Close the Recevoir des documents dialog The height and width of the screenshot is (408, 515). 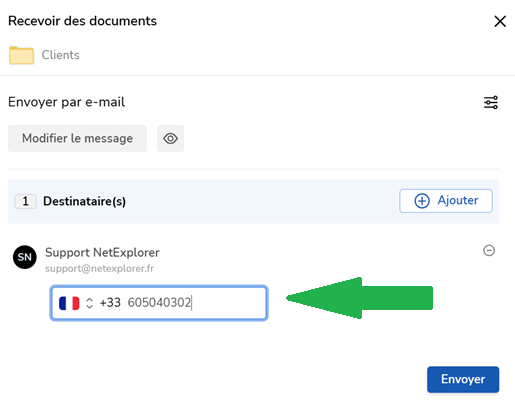(x=500, y=21)
